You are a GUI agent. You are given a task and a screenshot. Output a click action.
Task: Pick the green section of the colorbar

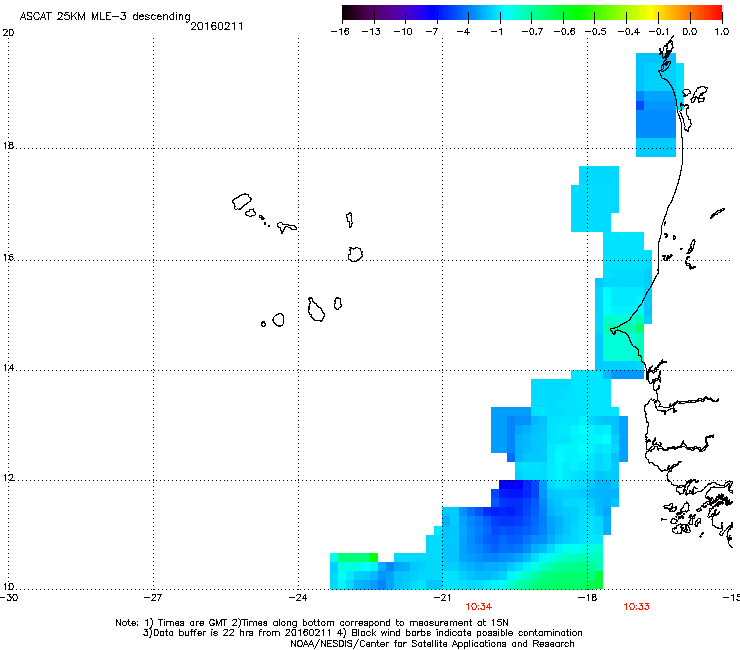tap(580, 13)
